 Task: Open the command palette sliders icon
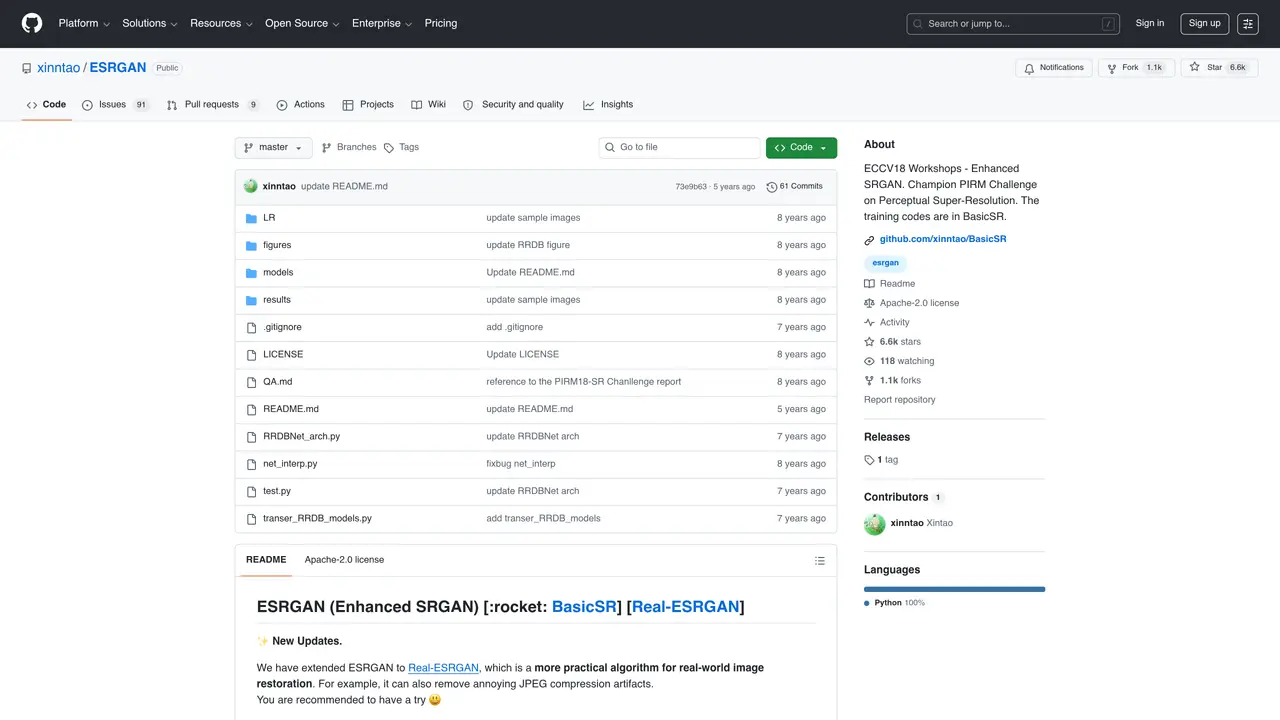tap(1247, 23)
